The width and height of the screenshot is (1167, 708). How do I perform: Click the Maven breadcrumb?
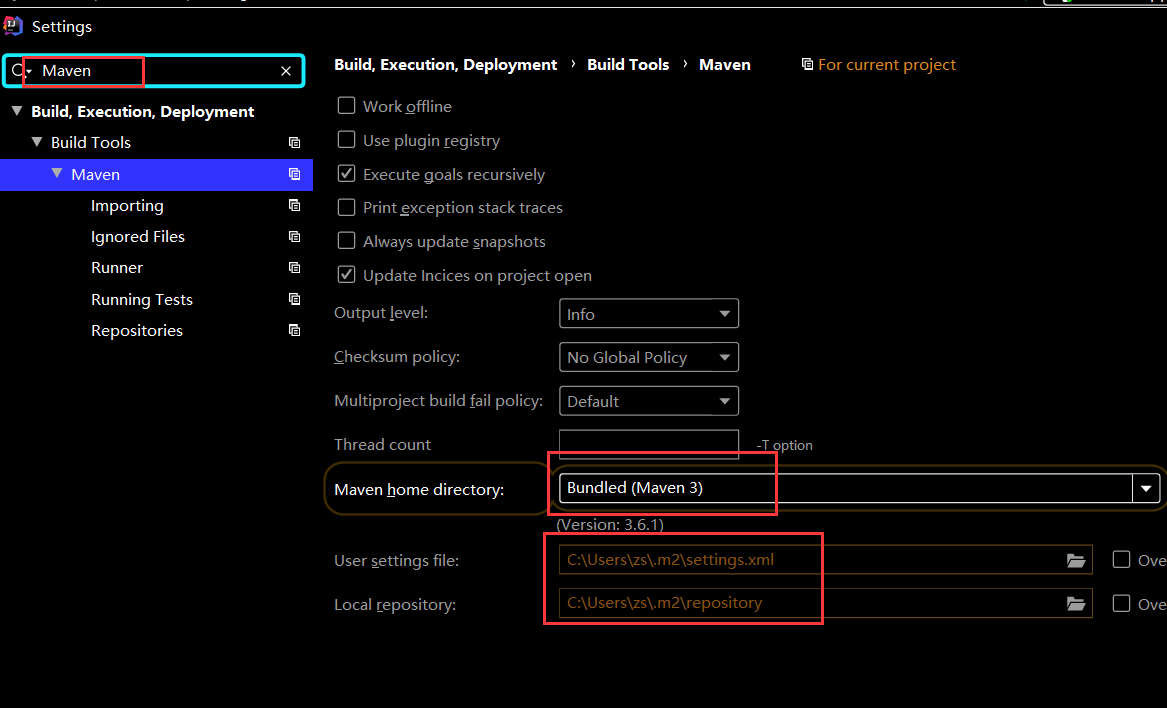[725, 65]
